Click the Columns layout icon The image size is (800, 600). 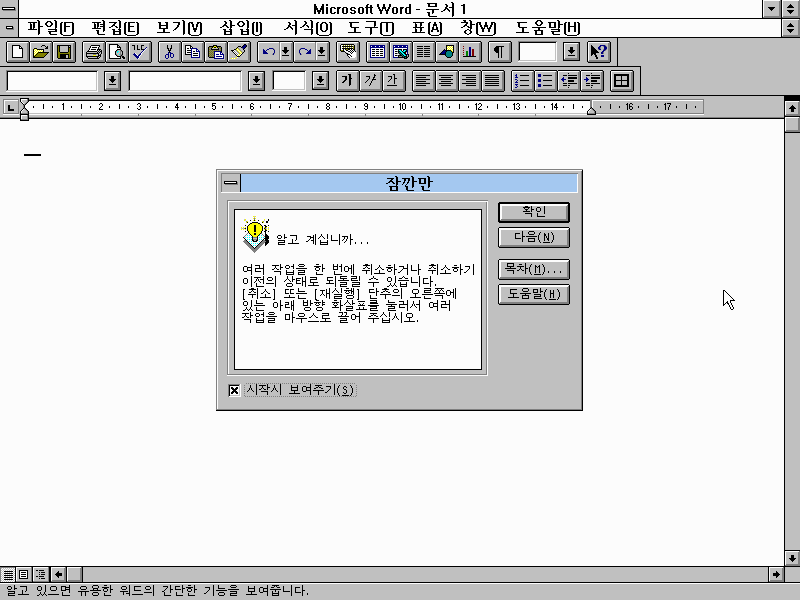423,52
